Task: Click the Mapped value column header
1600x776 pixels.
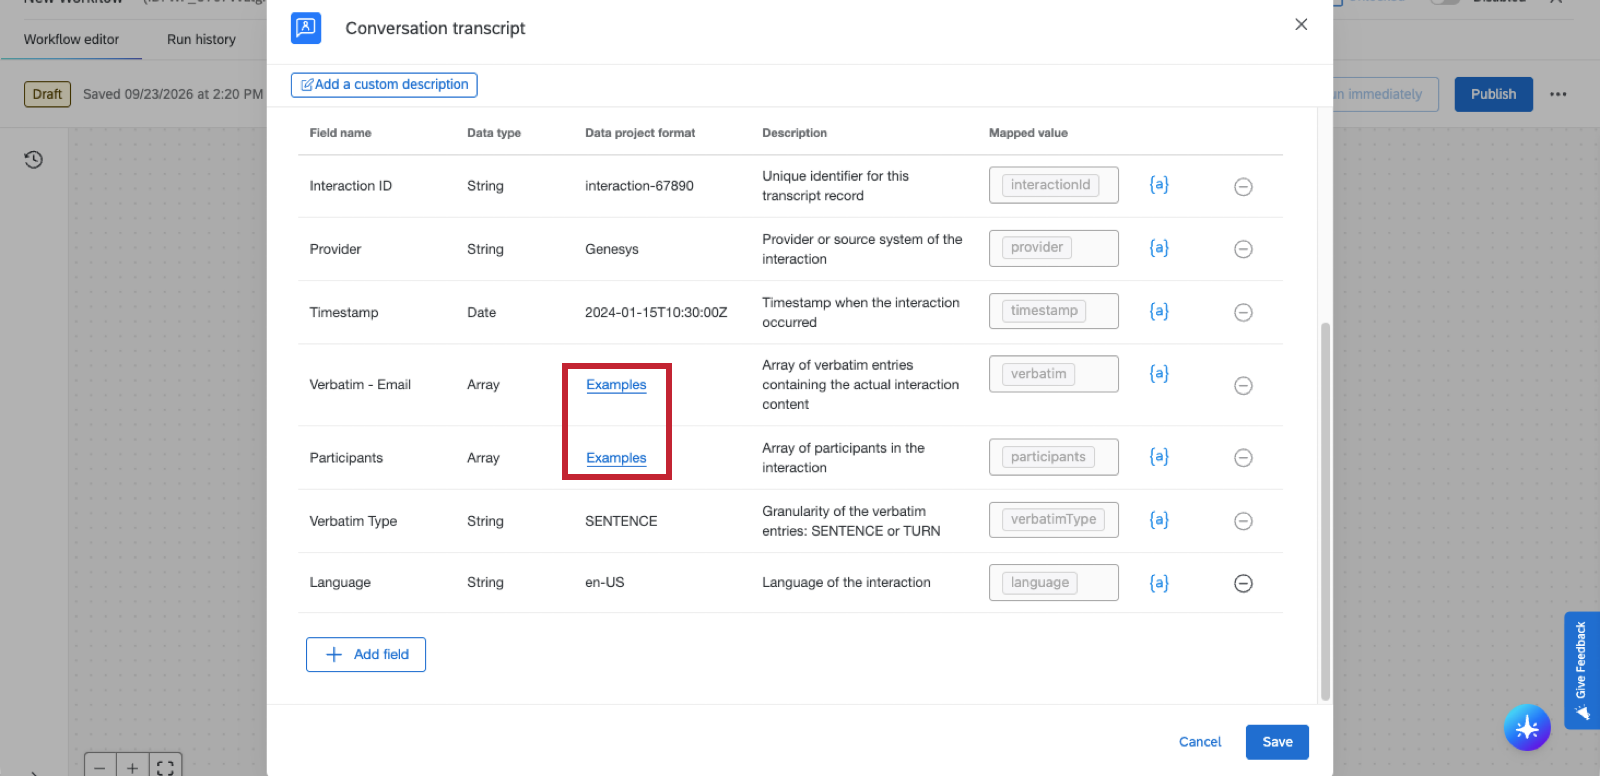Action: pyautogui.click(x=1028, y=133)
